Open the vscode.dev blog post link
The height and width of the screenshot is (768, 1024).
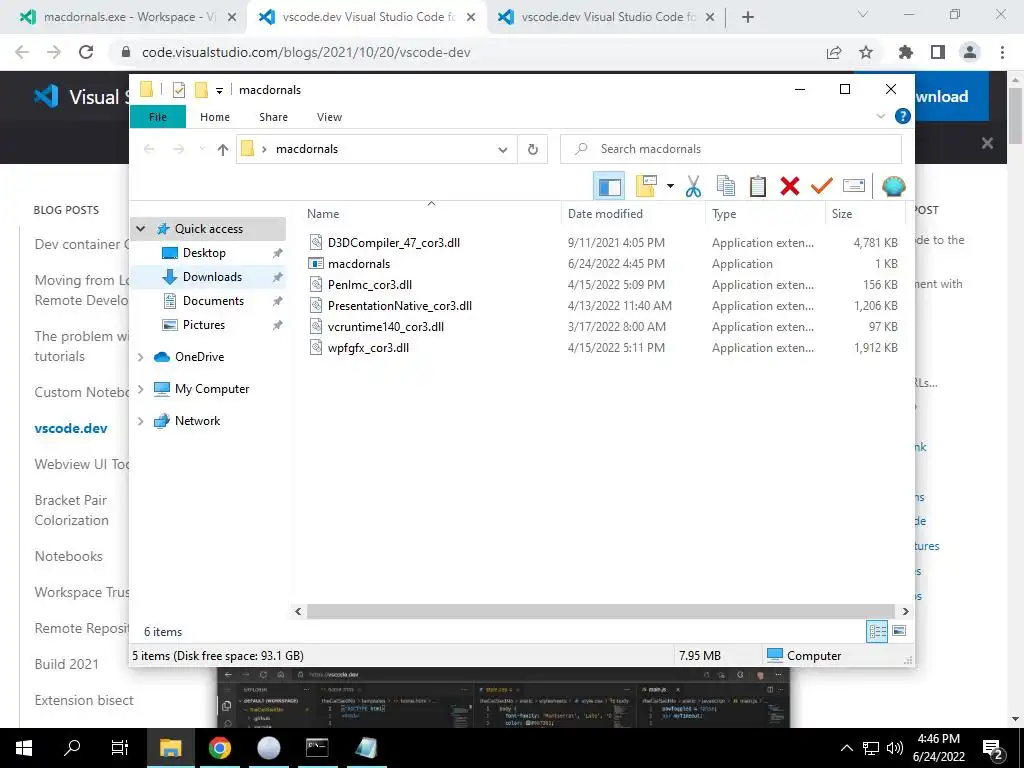tap(71, 428)
